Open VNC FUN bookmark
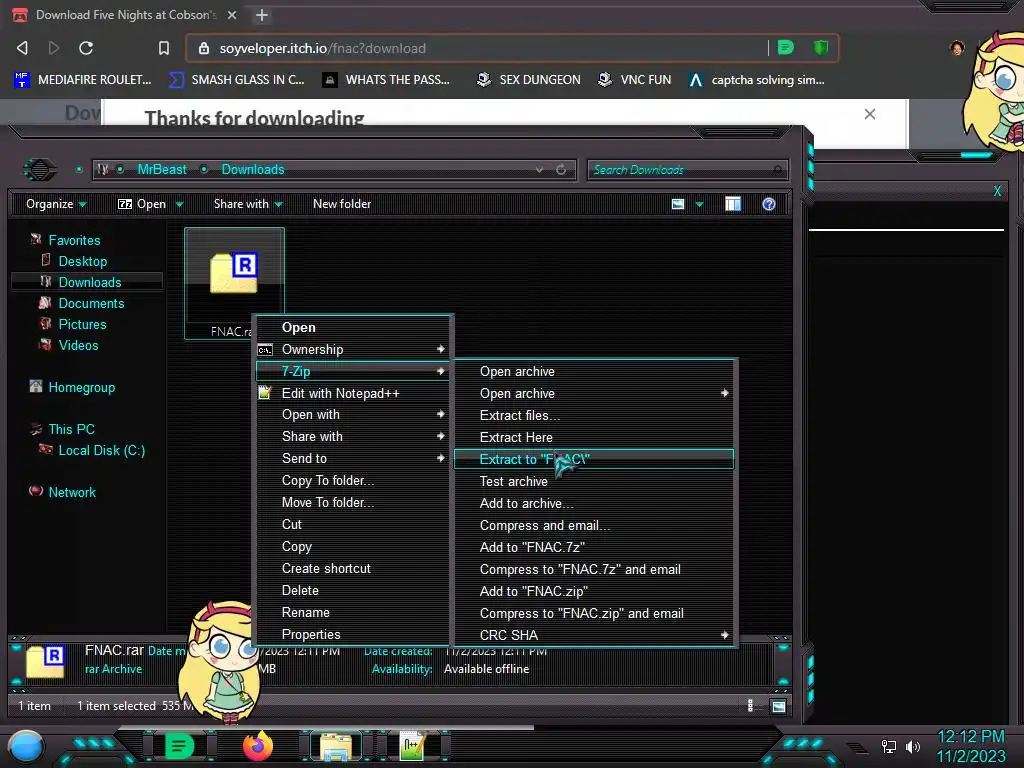 point(634,80)
